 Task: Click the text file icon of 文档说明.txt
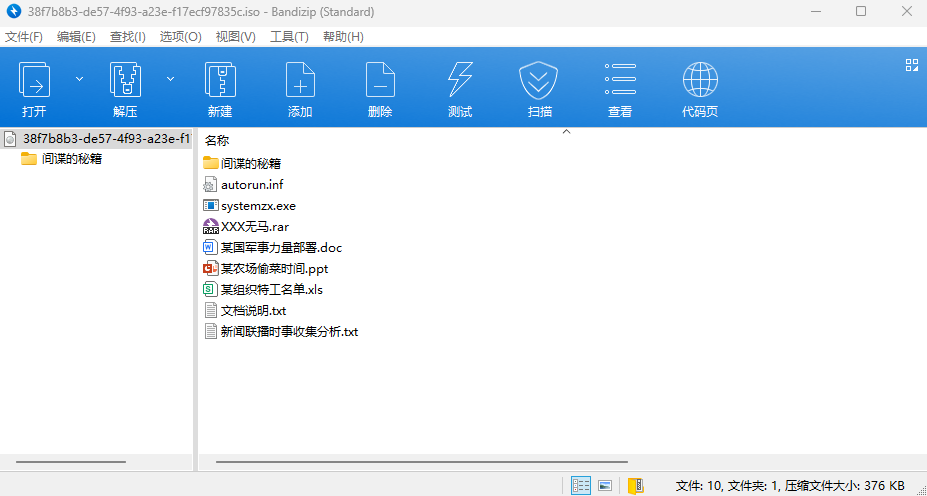tap(210, 310)
